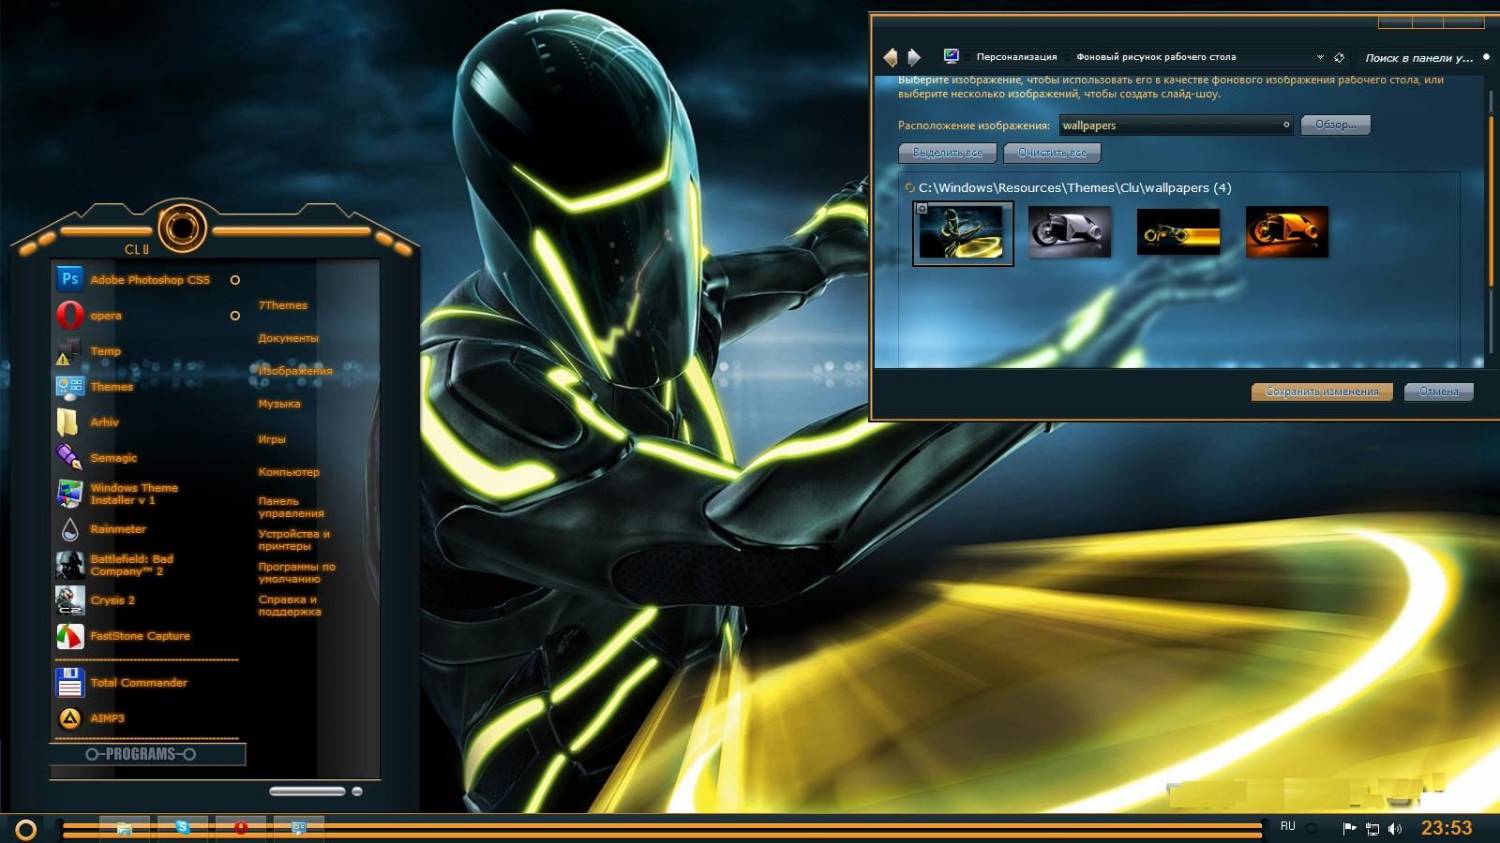Open the wallpapers picture location dropdown

(1286, 125)
